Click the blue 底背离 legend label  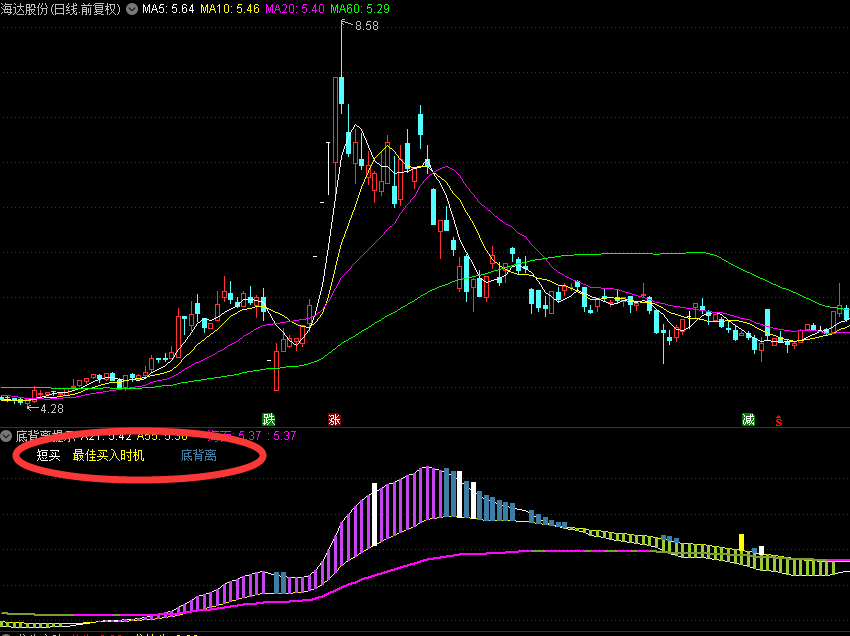pos(198,456)
